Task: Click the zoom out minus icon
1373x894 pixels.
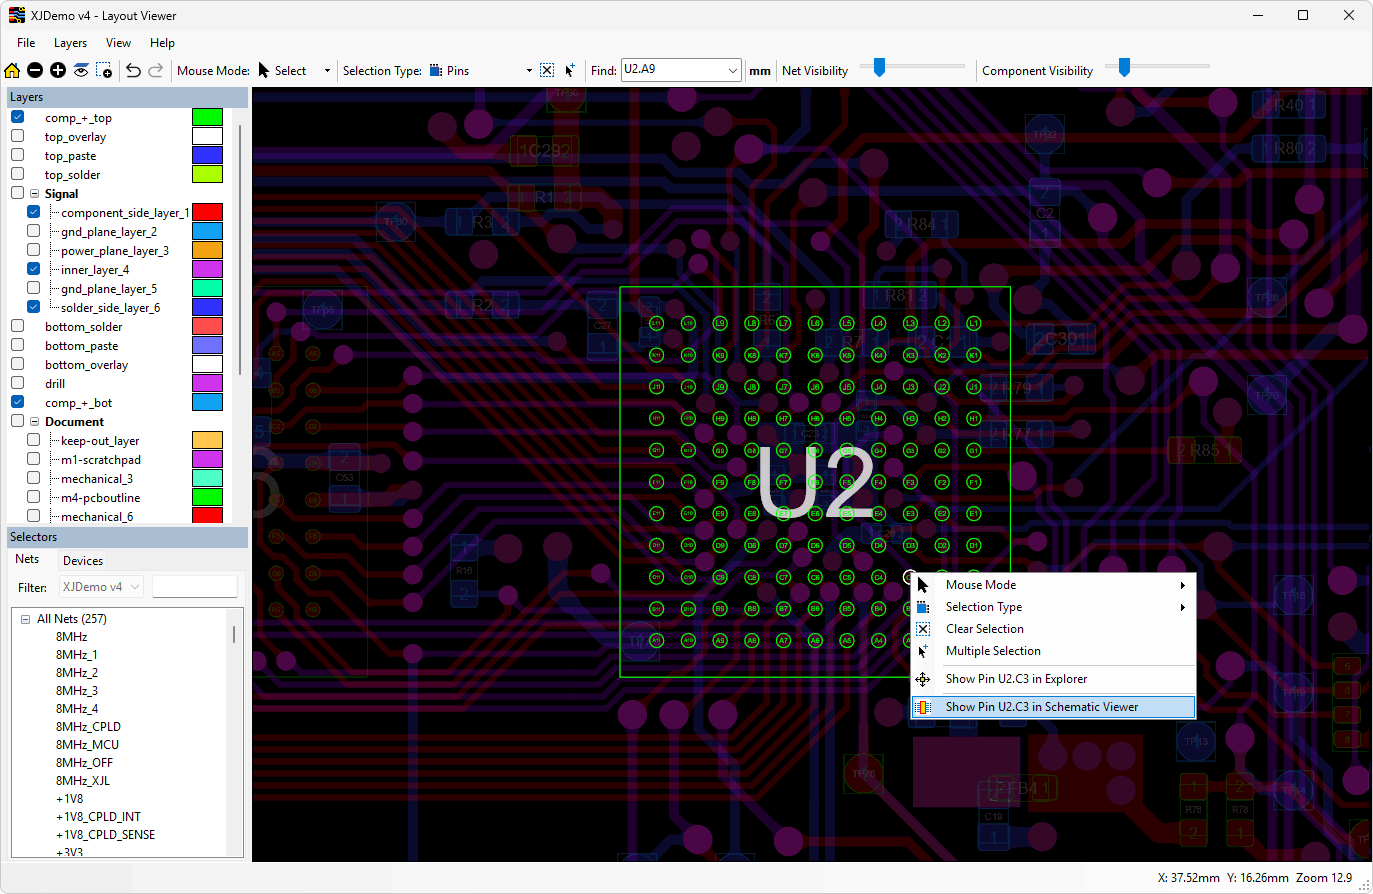Action: [x=35, y=70]
